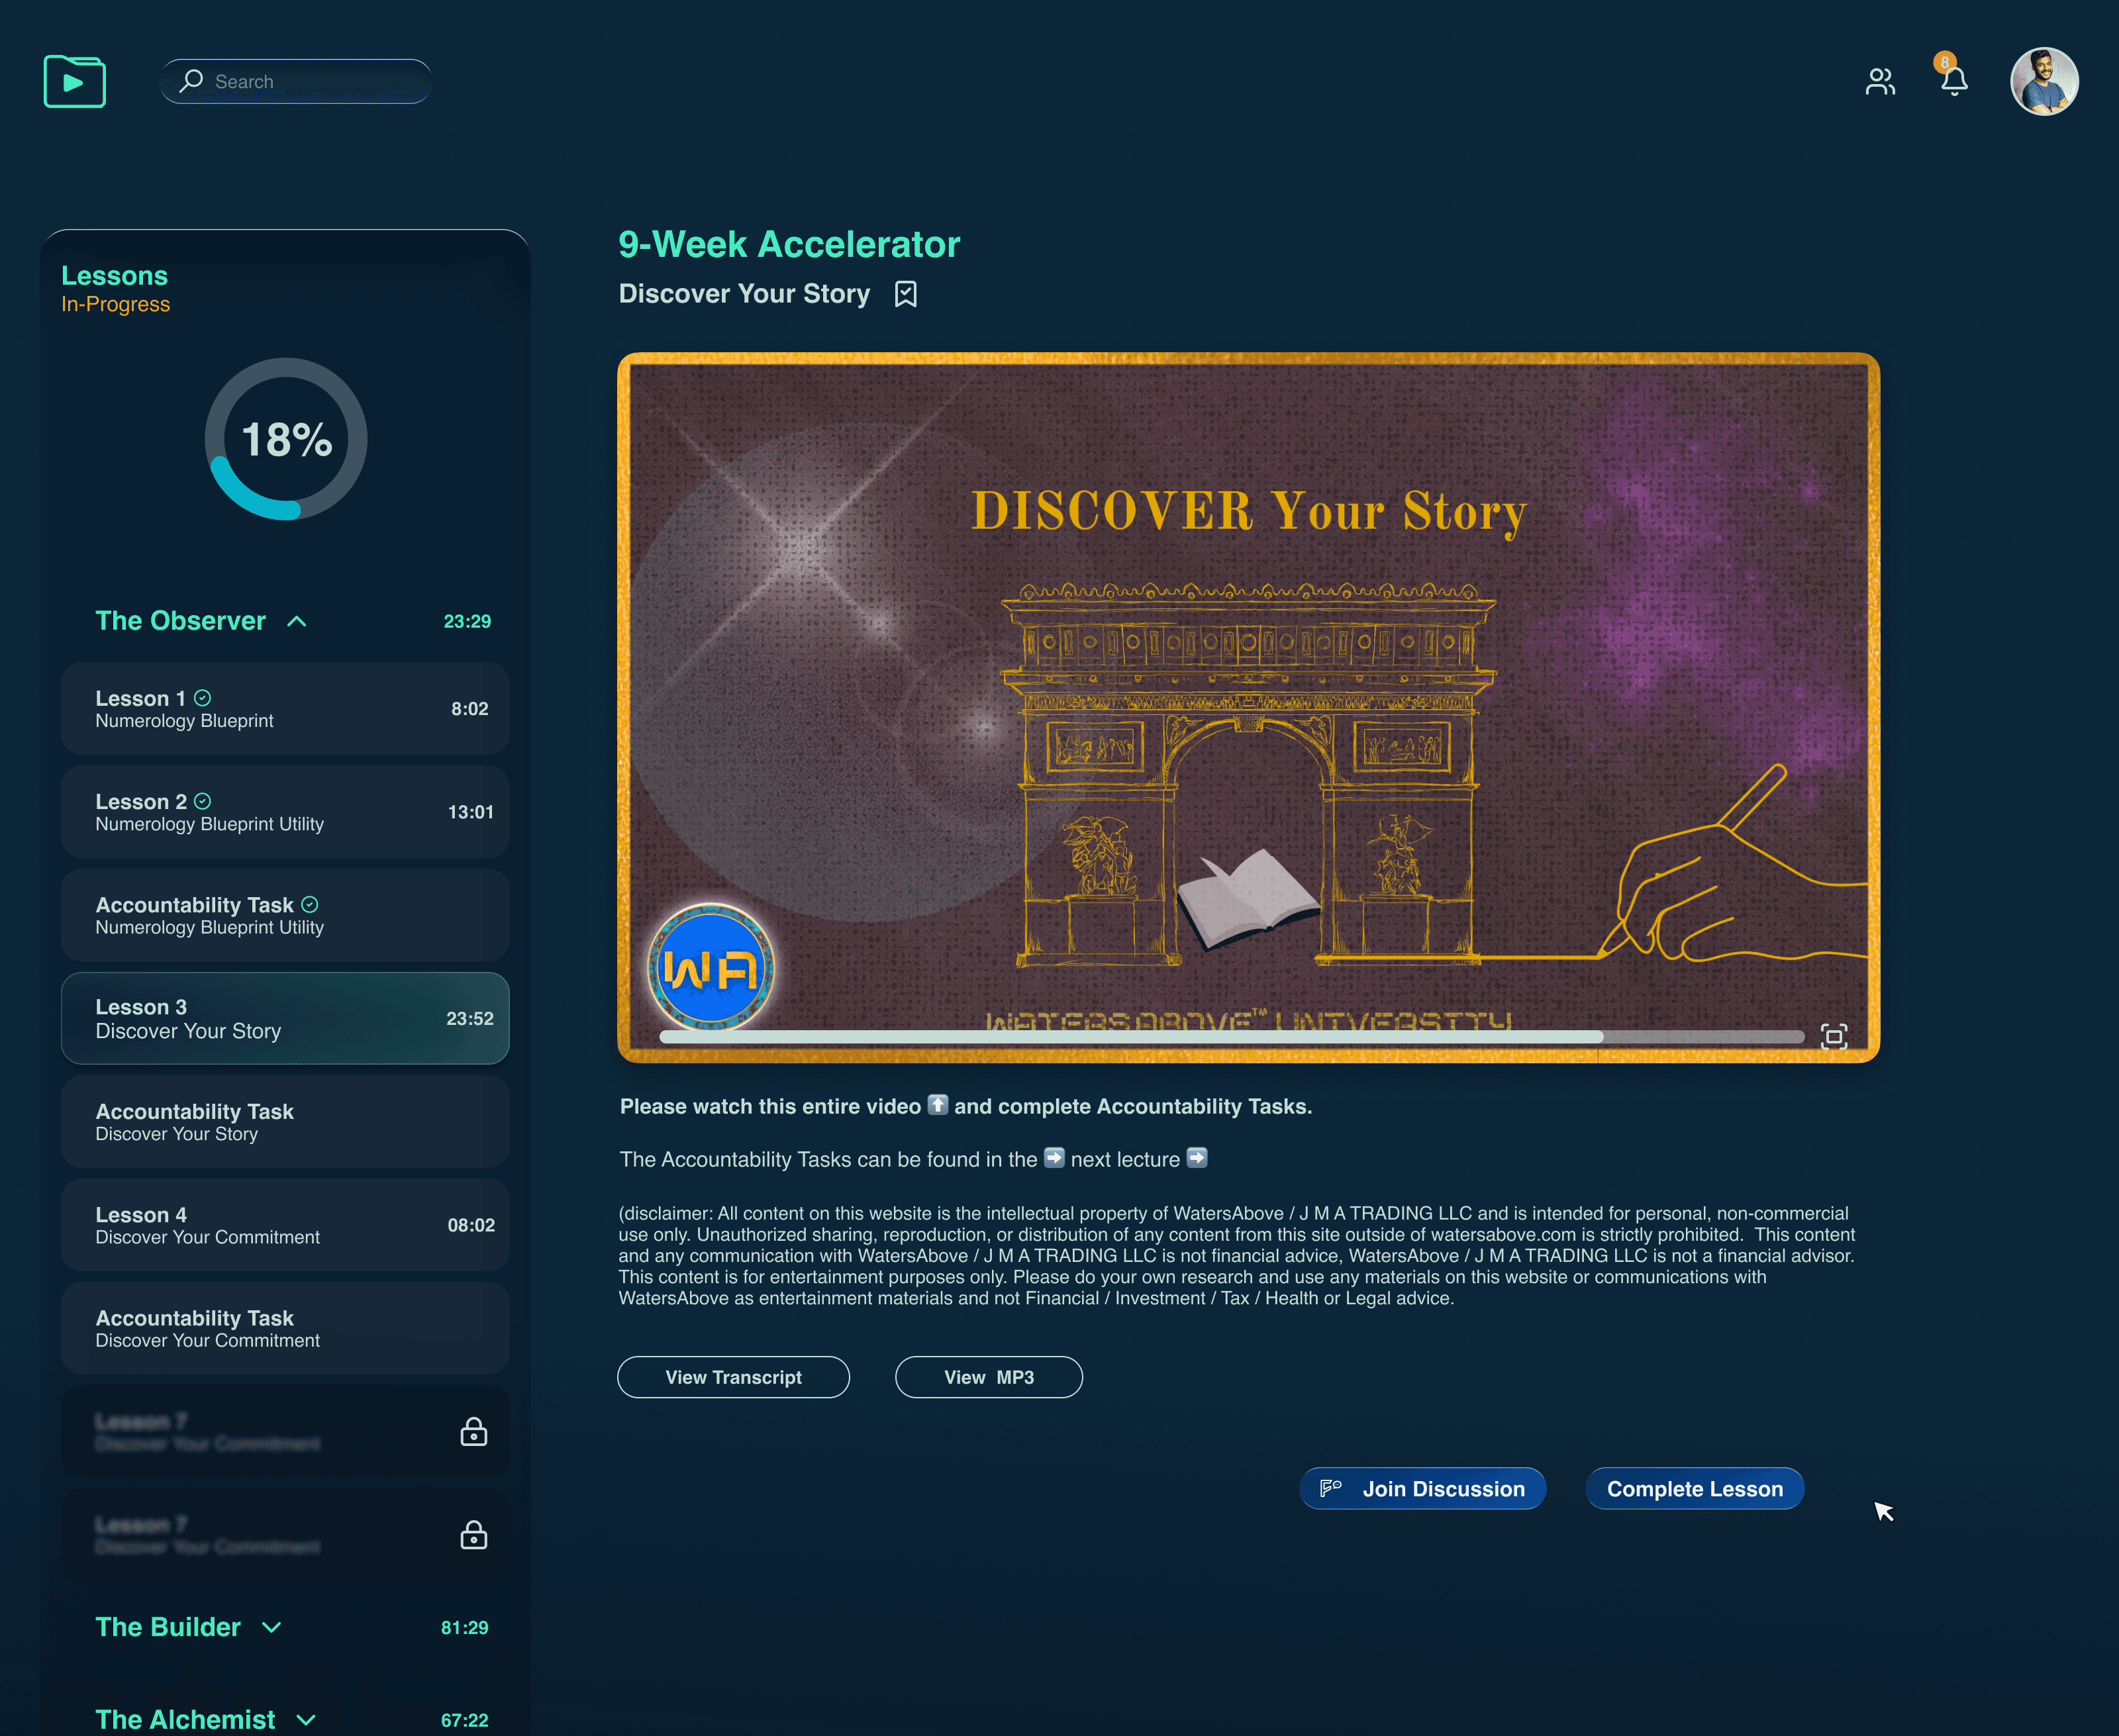Click the second locked lesson padlock

(x=473, y=1535)
